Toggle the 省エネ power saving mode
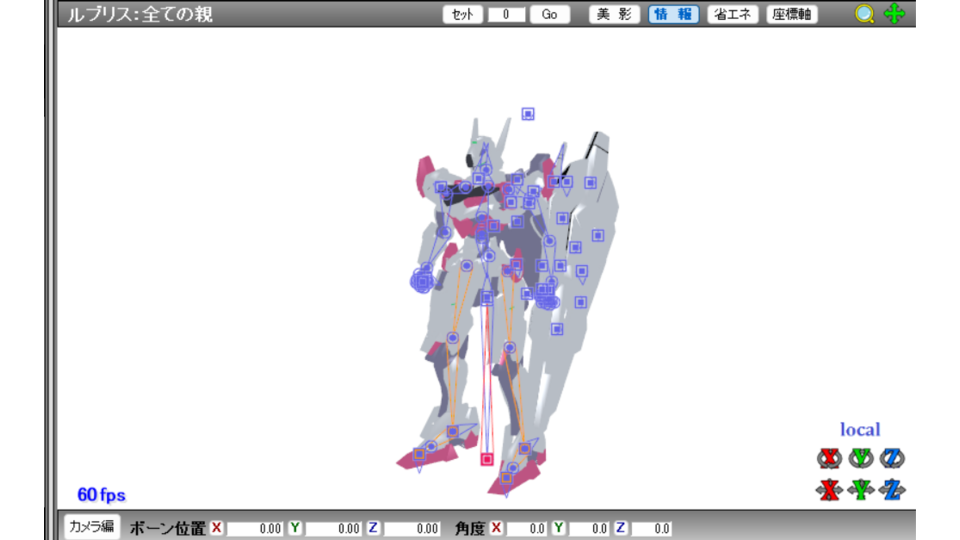The height and width of the screenshot is (540, 960). pyautogui.click(x=733, y=14)
